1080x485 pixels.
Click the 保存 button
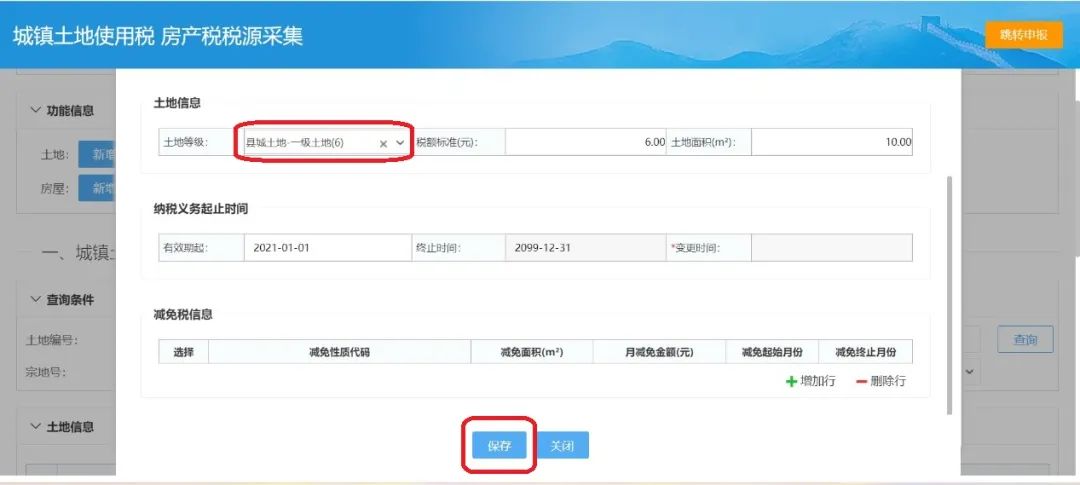pos(499,446)
